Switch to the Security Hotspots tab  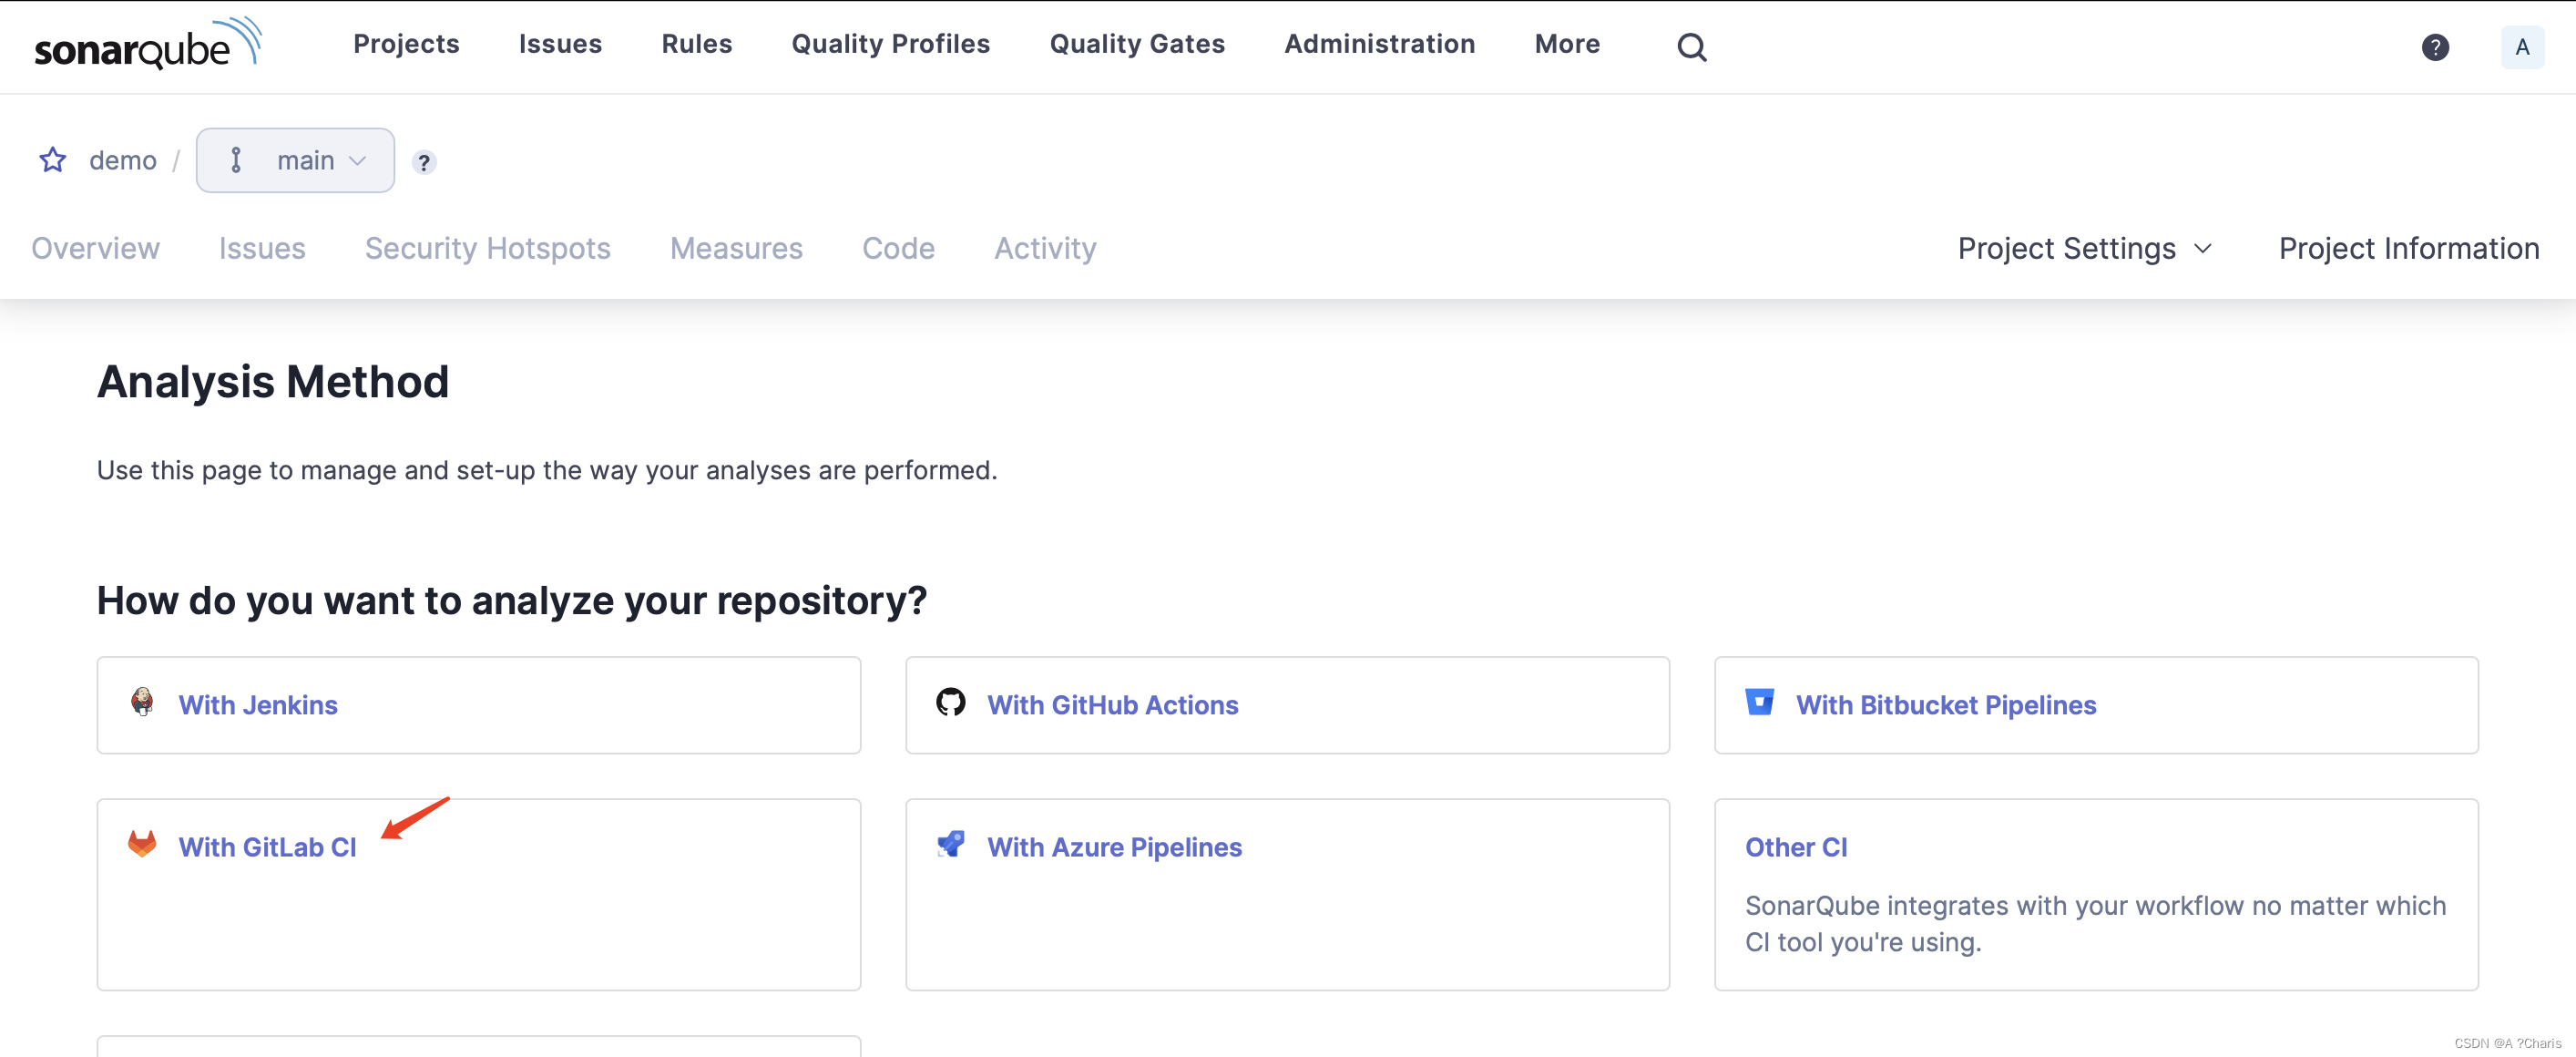487,248
